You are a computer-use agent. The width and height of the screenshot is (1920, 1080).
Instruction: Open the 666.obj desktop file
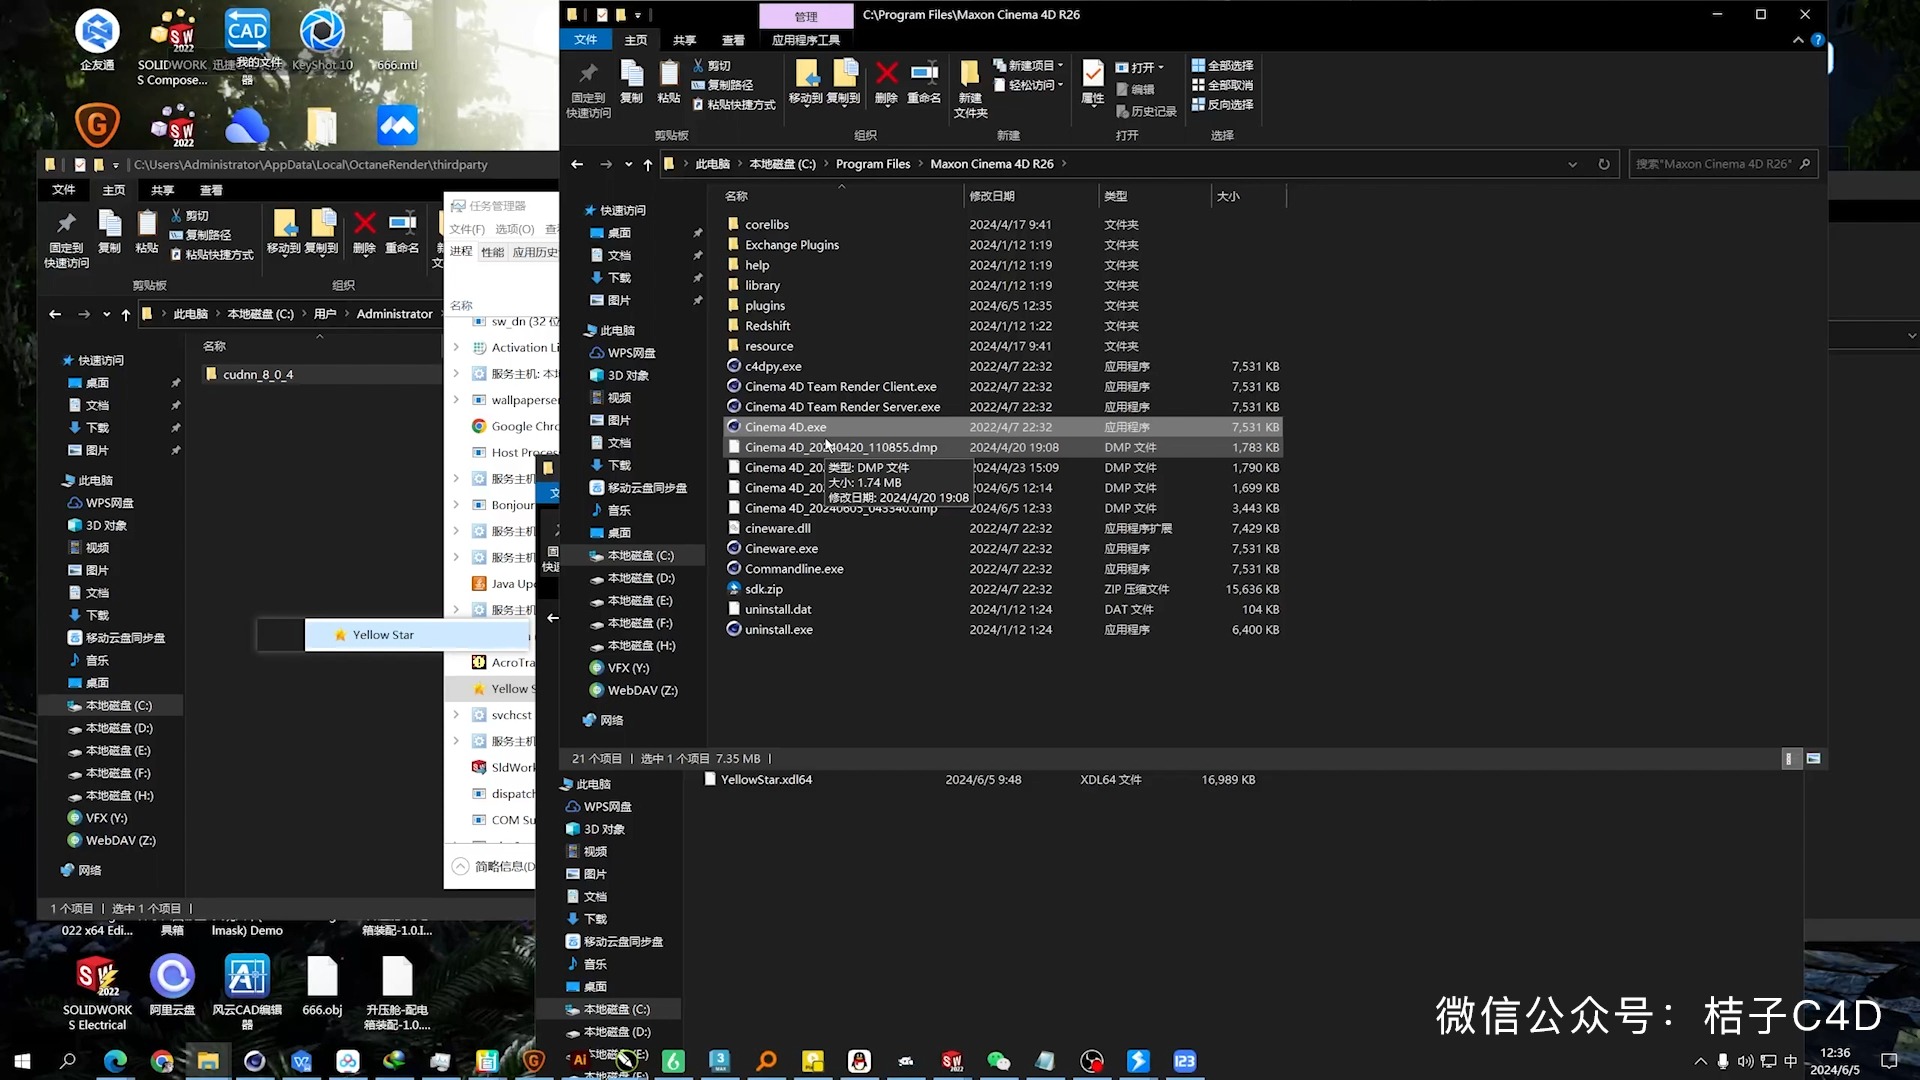[322, 986]
